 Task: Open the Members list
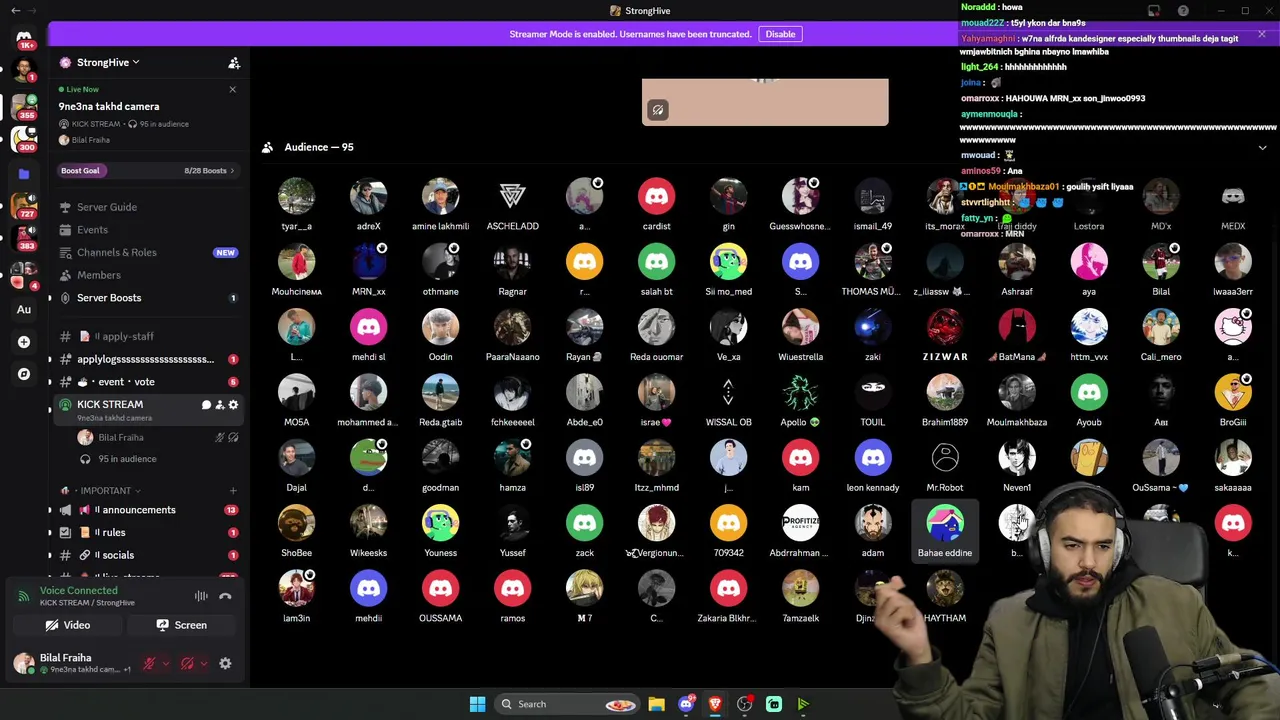tap(99, 275)
